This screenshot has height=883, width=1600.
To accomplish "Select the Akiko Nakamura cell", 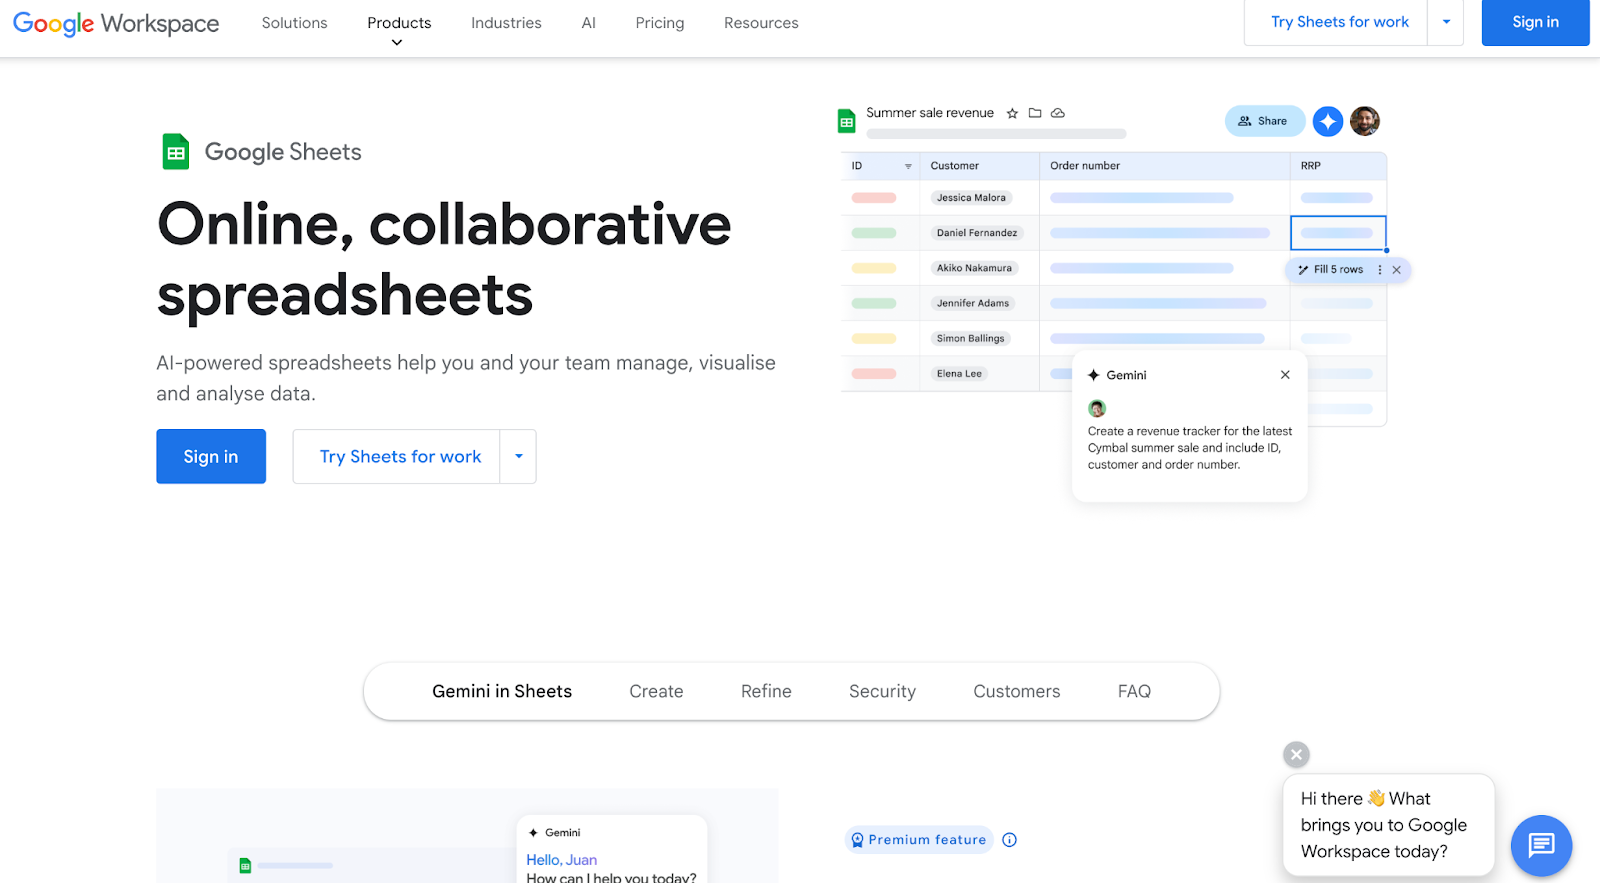I will pos(974,268).
